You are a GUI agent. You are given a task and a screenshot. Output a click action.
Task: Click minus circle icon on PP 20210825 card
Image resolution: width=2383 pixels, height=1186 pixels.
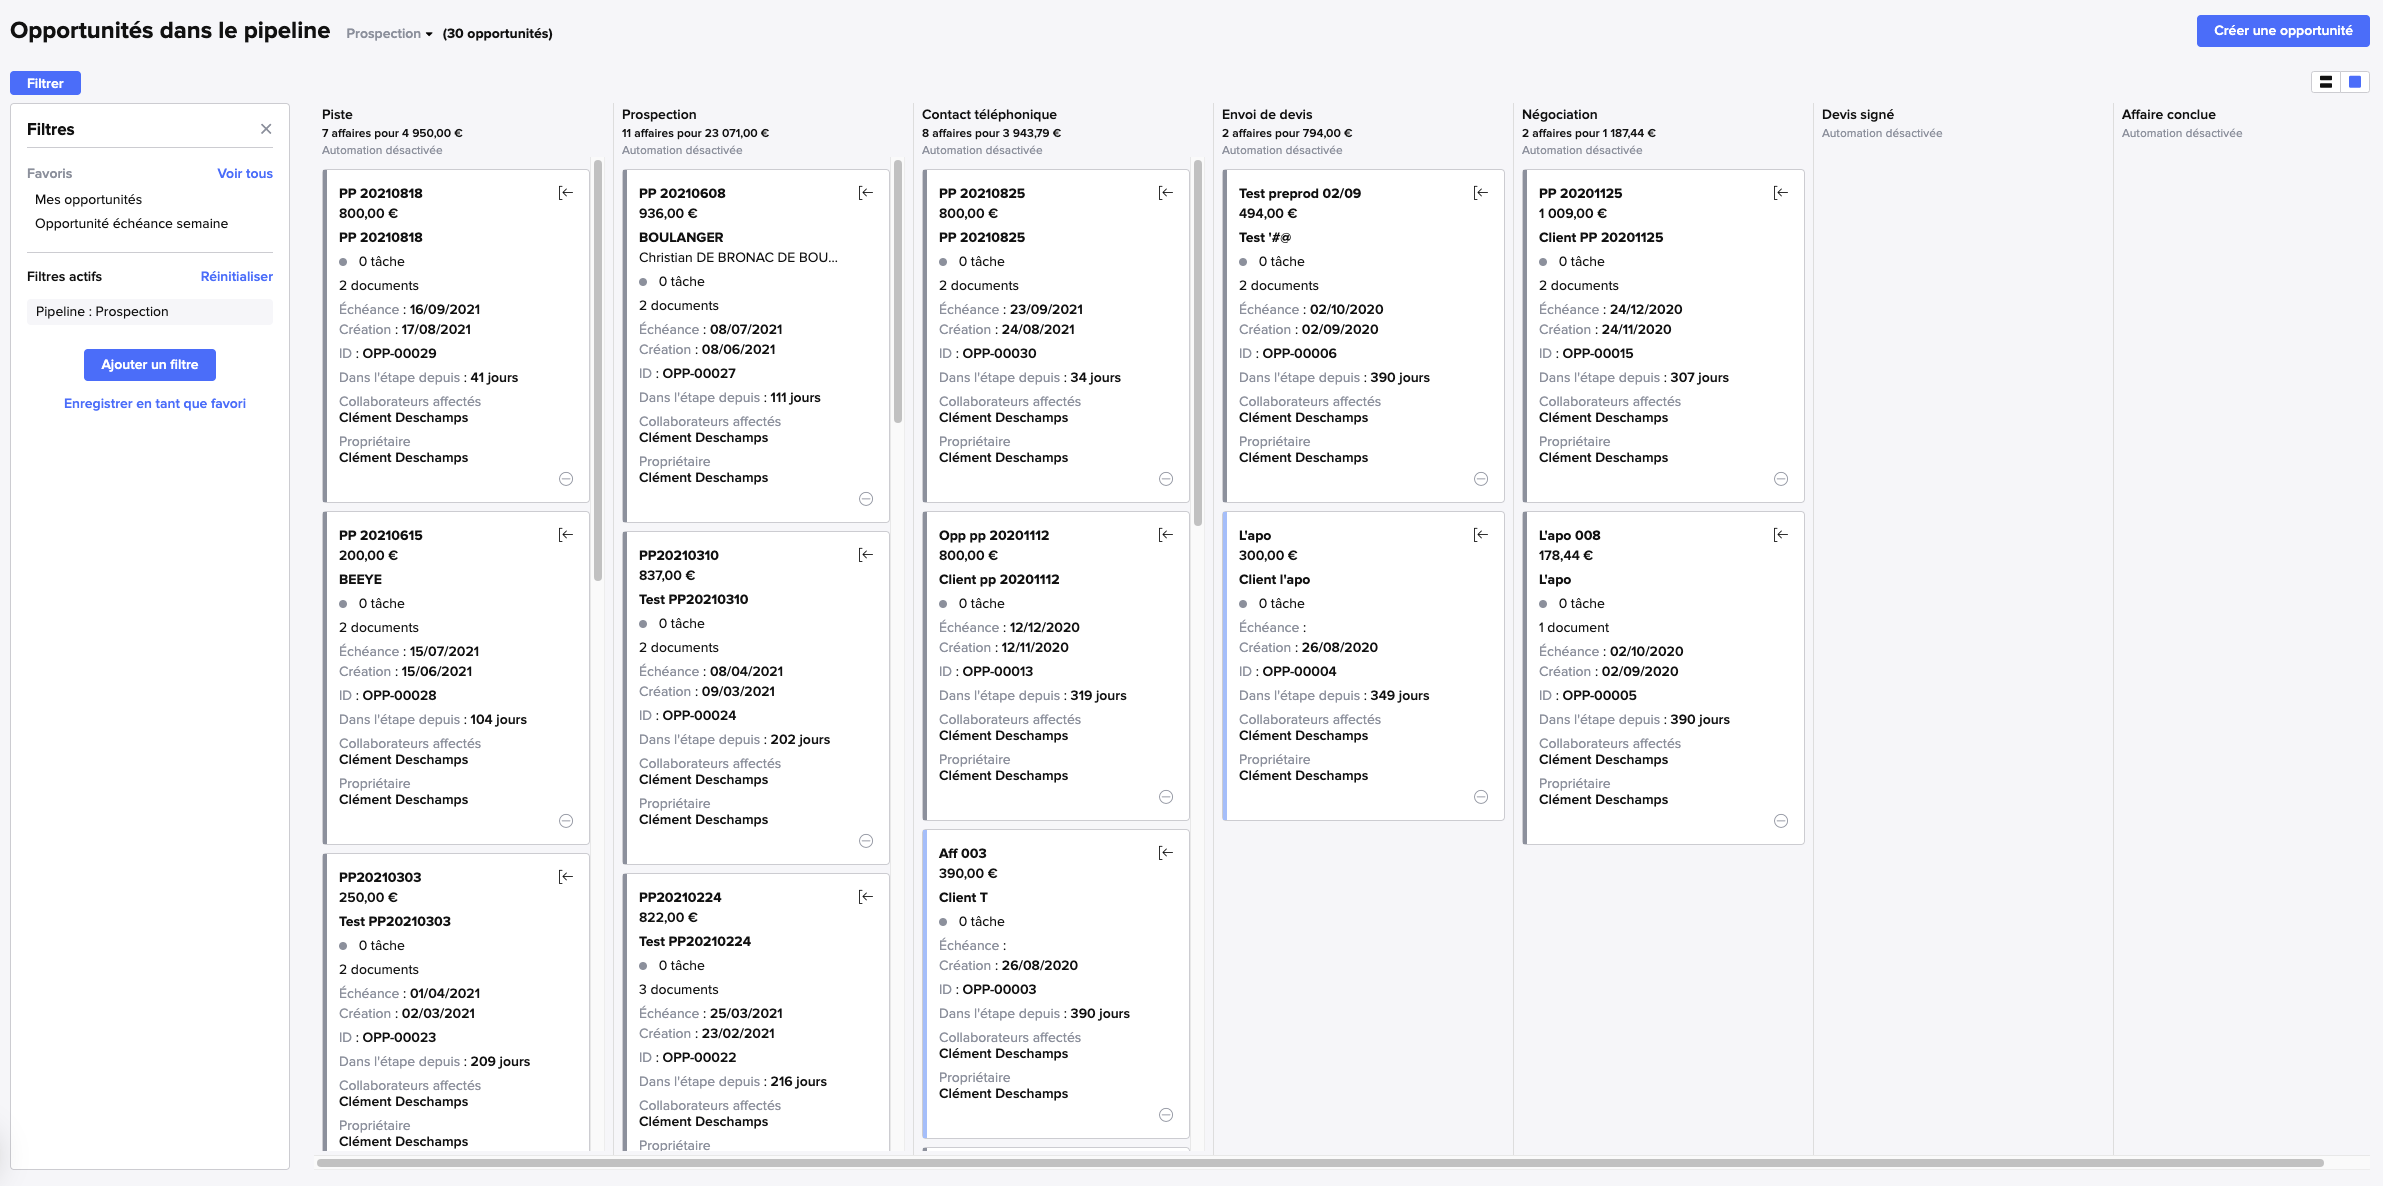tap(1166, 479)
